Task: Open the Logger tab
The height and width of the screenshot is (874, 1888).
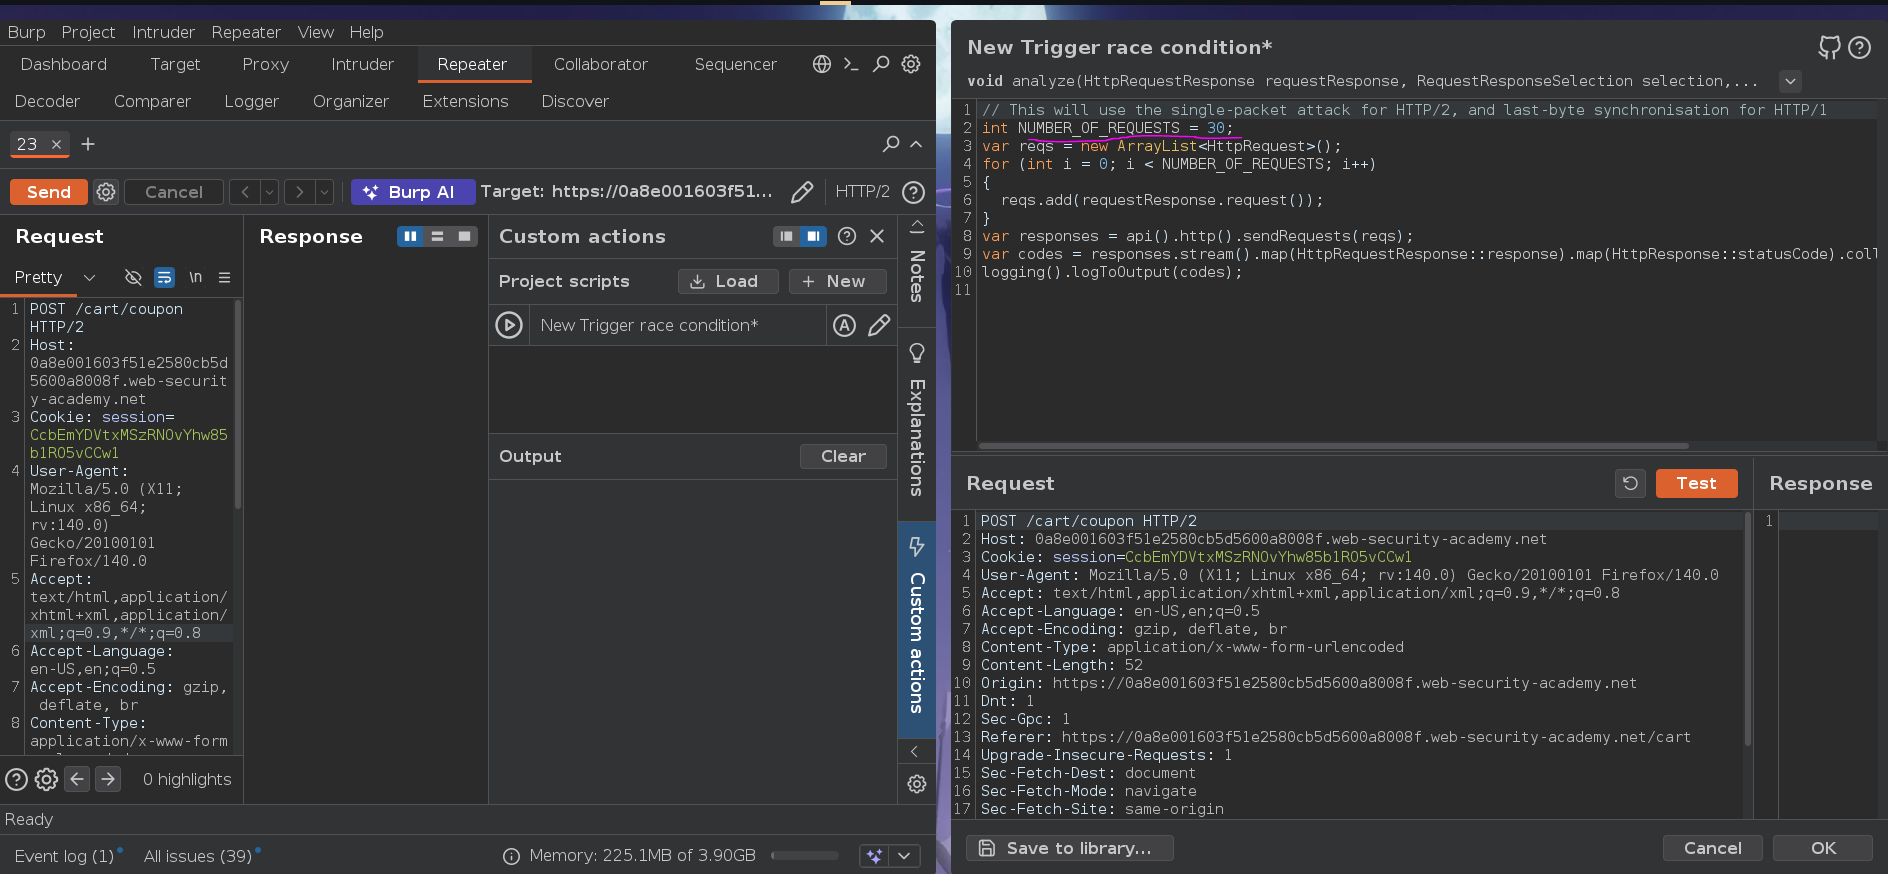Action: point(252,101)
